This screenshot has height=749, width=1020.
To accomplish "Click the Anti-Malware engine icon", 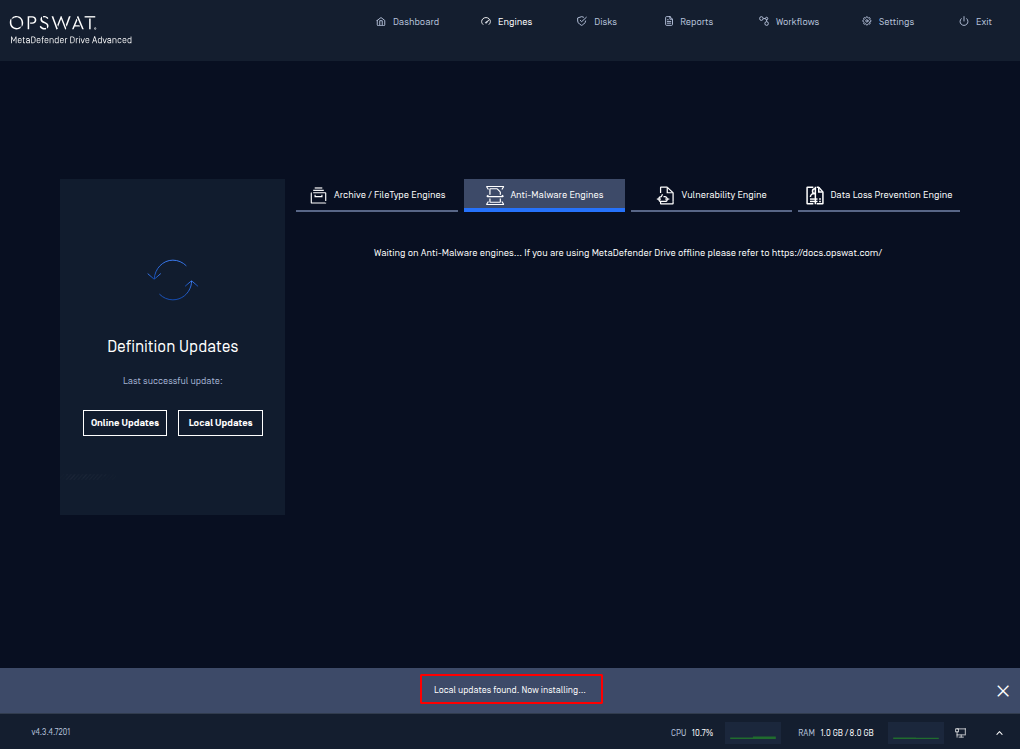I will pos(494,195).
